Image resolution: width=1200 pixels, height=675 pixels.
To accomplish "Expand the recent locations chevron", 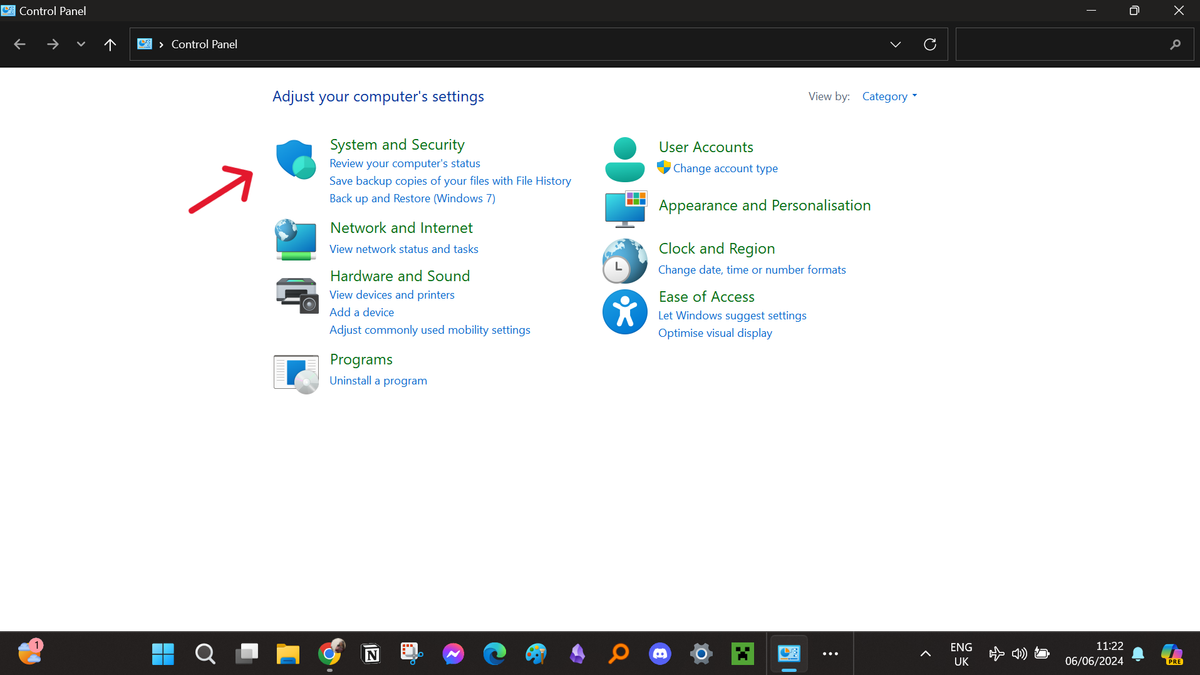I will tap(81, 45).
